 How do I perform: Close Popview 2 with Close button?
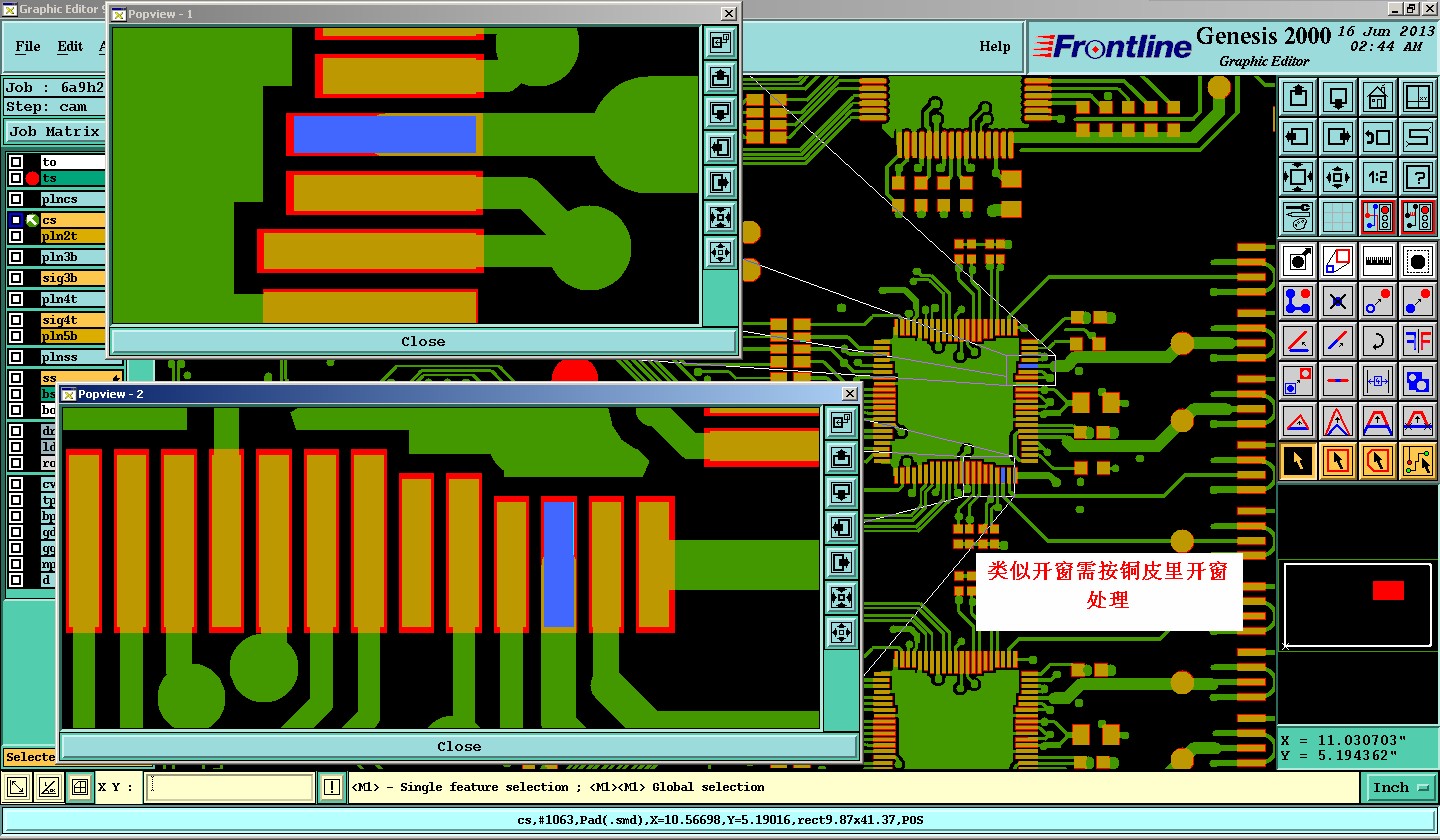pos(459,746)
